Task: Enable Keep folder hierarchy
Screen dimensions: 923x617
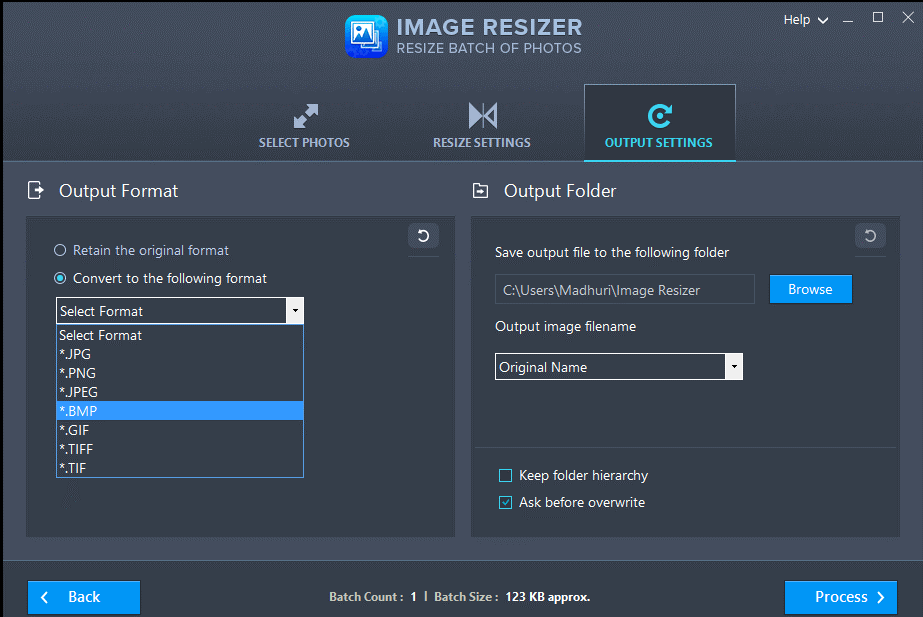Action: 505,475
